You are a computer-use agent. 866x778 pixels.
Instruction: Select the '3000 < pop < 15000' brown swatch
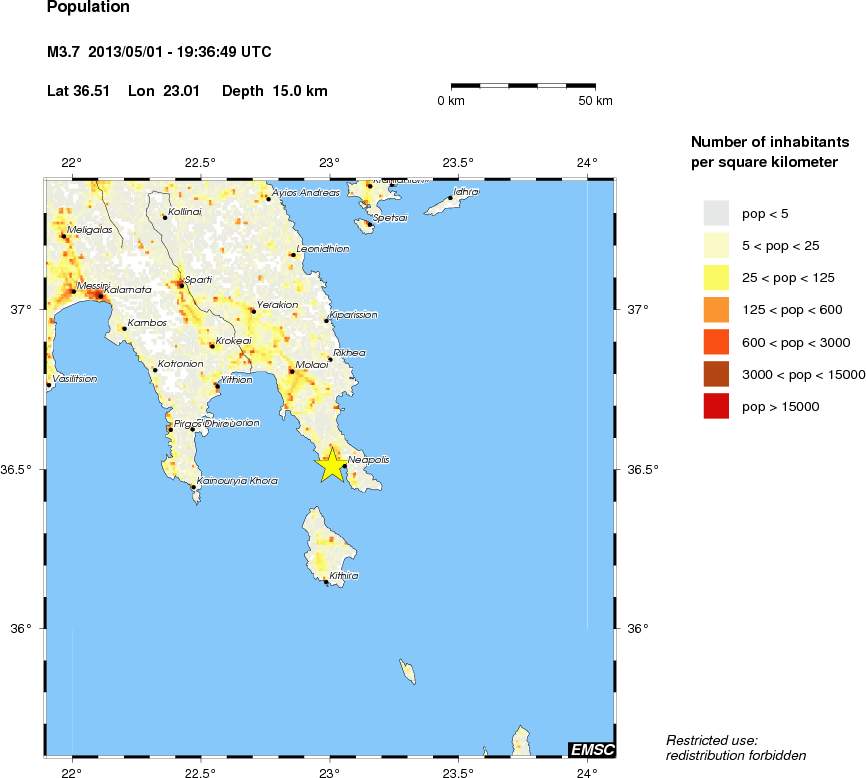[x=716, y=375]
